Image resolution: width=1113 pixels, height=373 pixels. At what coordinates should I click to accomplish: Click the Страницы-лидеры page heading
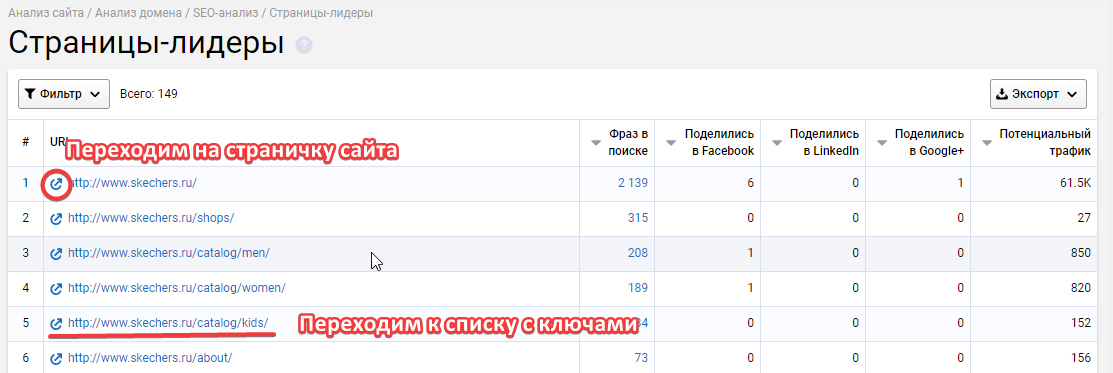146,43
